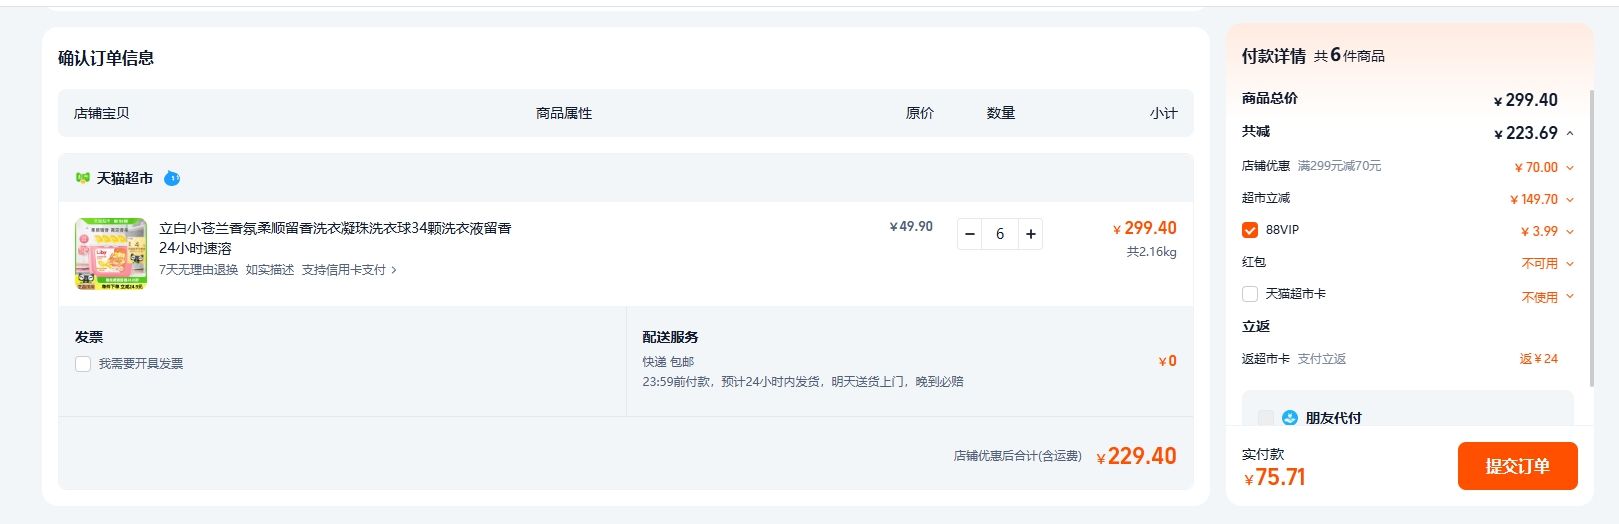Click the original price ¥49.90

click(911, 227)
